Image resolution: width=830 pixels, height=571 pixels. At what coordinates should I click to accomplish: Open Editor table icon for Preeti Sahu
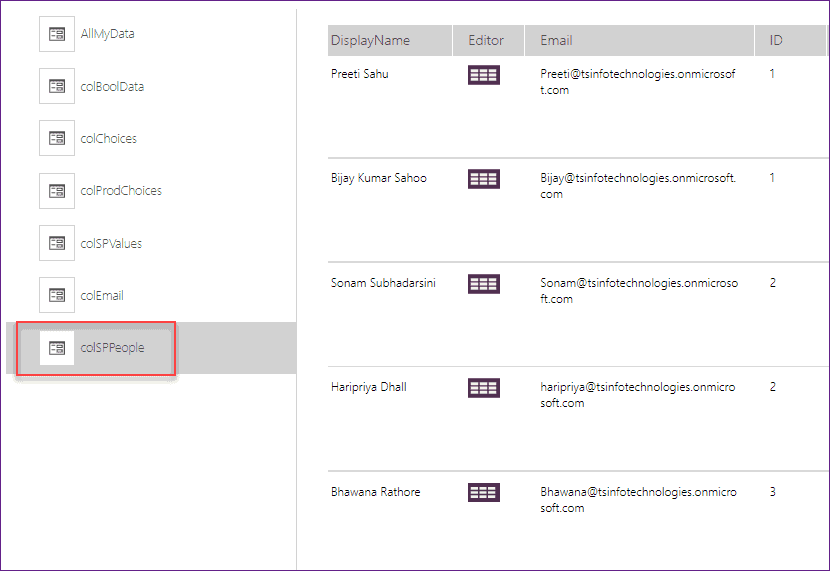pos(483,75)
